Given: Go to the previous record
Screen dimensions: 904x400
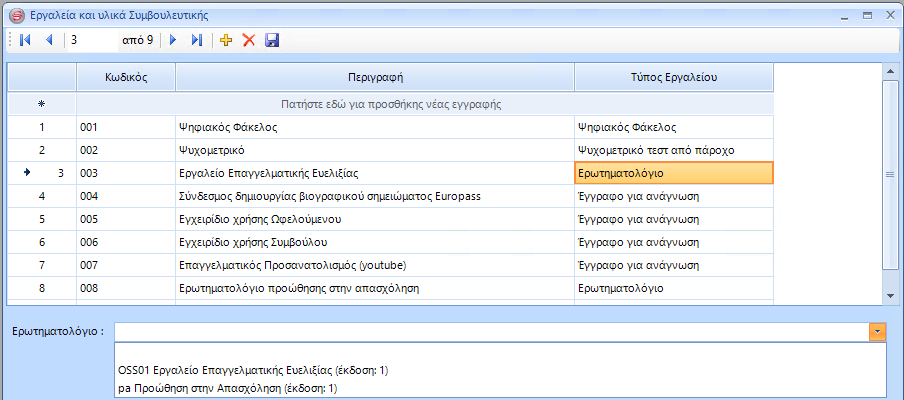Looking at the screenshot, I should point(48,40).
